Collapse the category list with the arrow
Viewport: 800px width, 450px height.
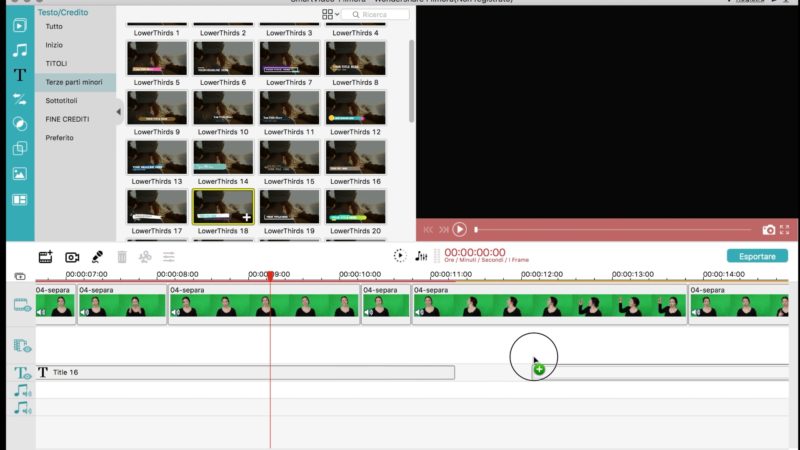coord(118,111)
